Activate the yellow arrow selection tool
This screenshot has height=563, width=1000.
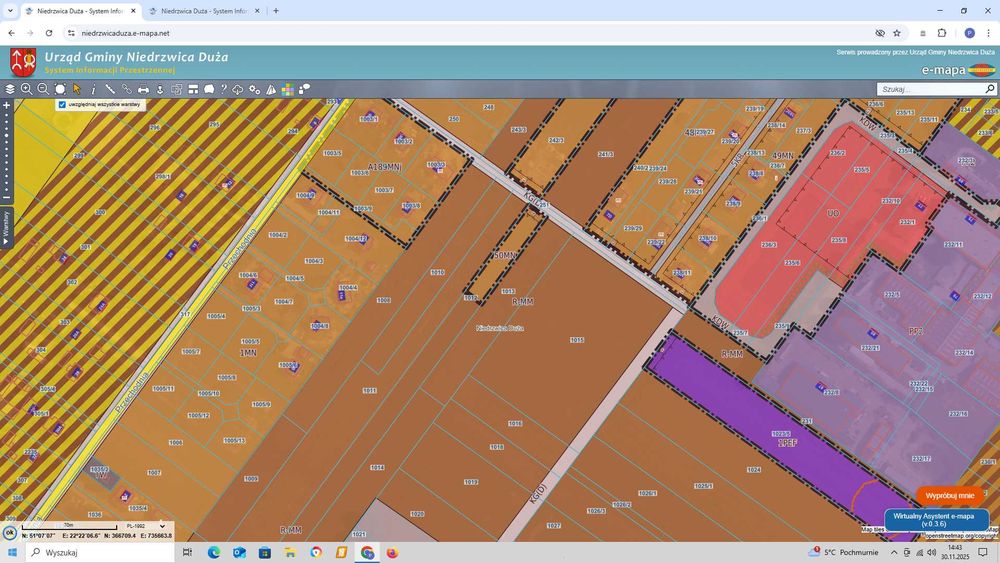[77, 89]
